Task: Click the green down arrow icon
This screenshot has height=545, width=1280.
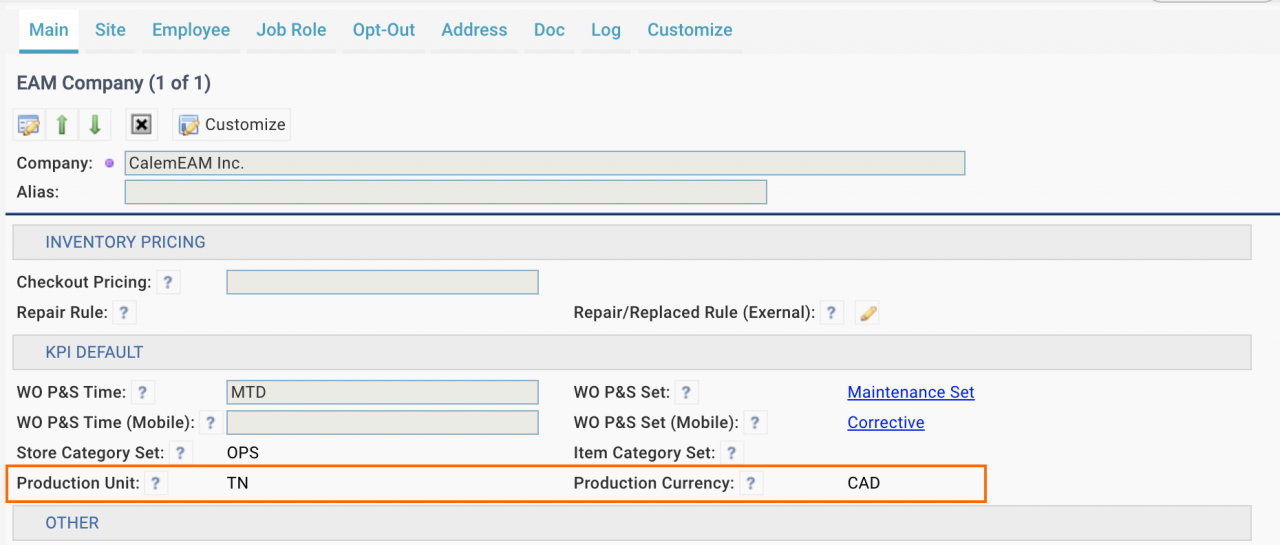Action: [x=95, y=125]
